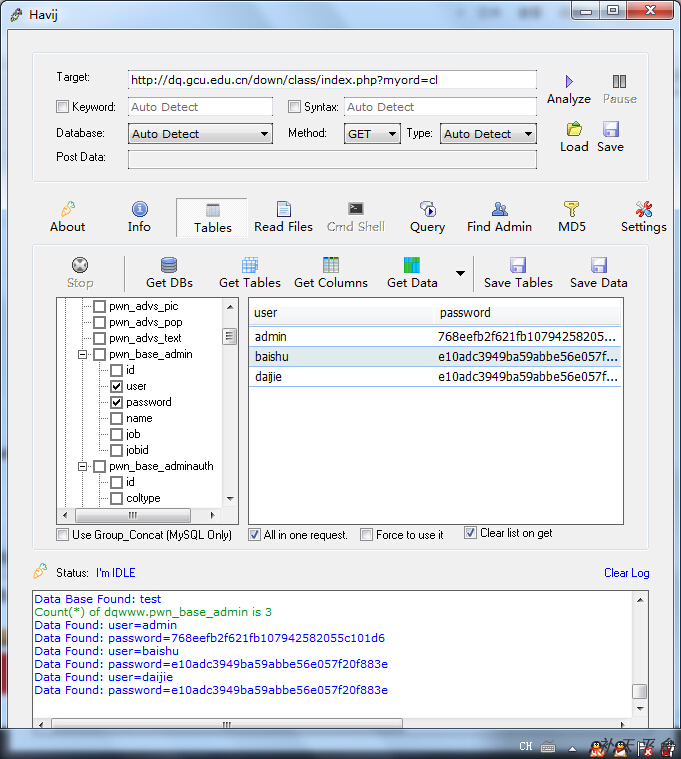This screenshot has height=759, width=681.
Task: Click the Target URL field
Action: (x=332, y=80)
